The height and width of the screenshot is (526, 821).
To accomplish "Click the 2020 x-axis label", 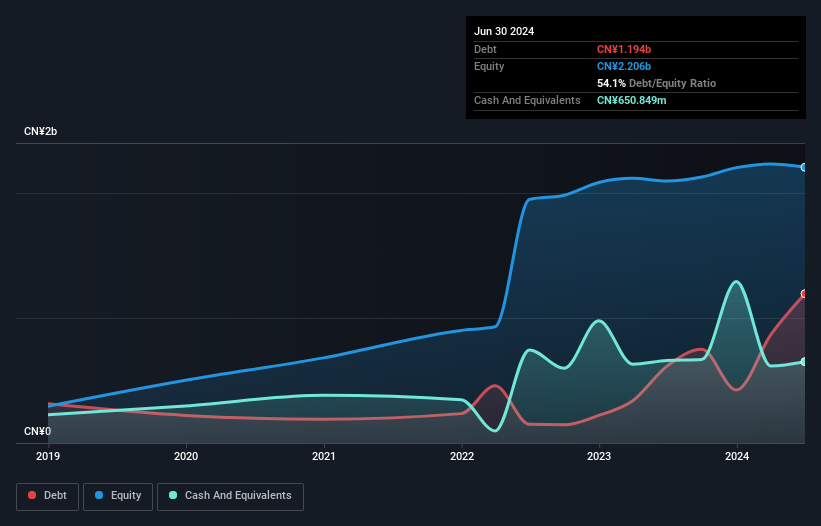I will [x=186, y=456].
